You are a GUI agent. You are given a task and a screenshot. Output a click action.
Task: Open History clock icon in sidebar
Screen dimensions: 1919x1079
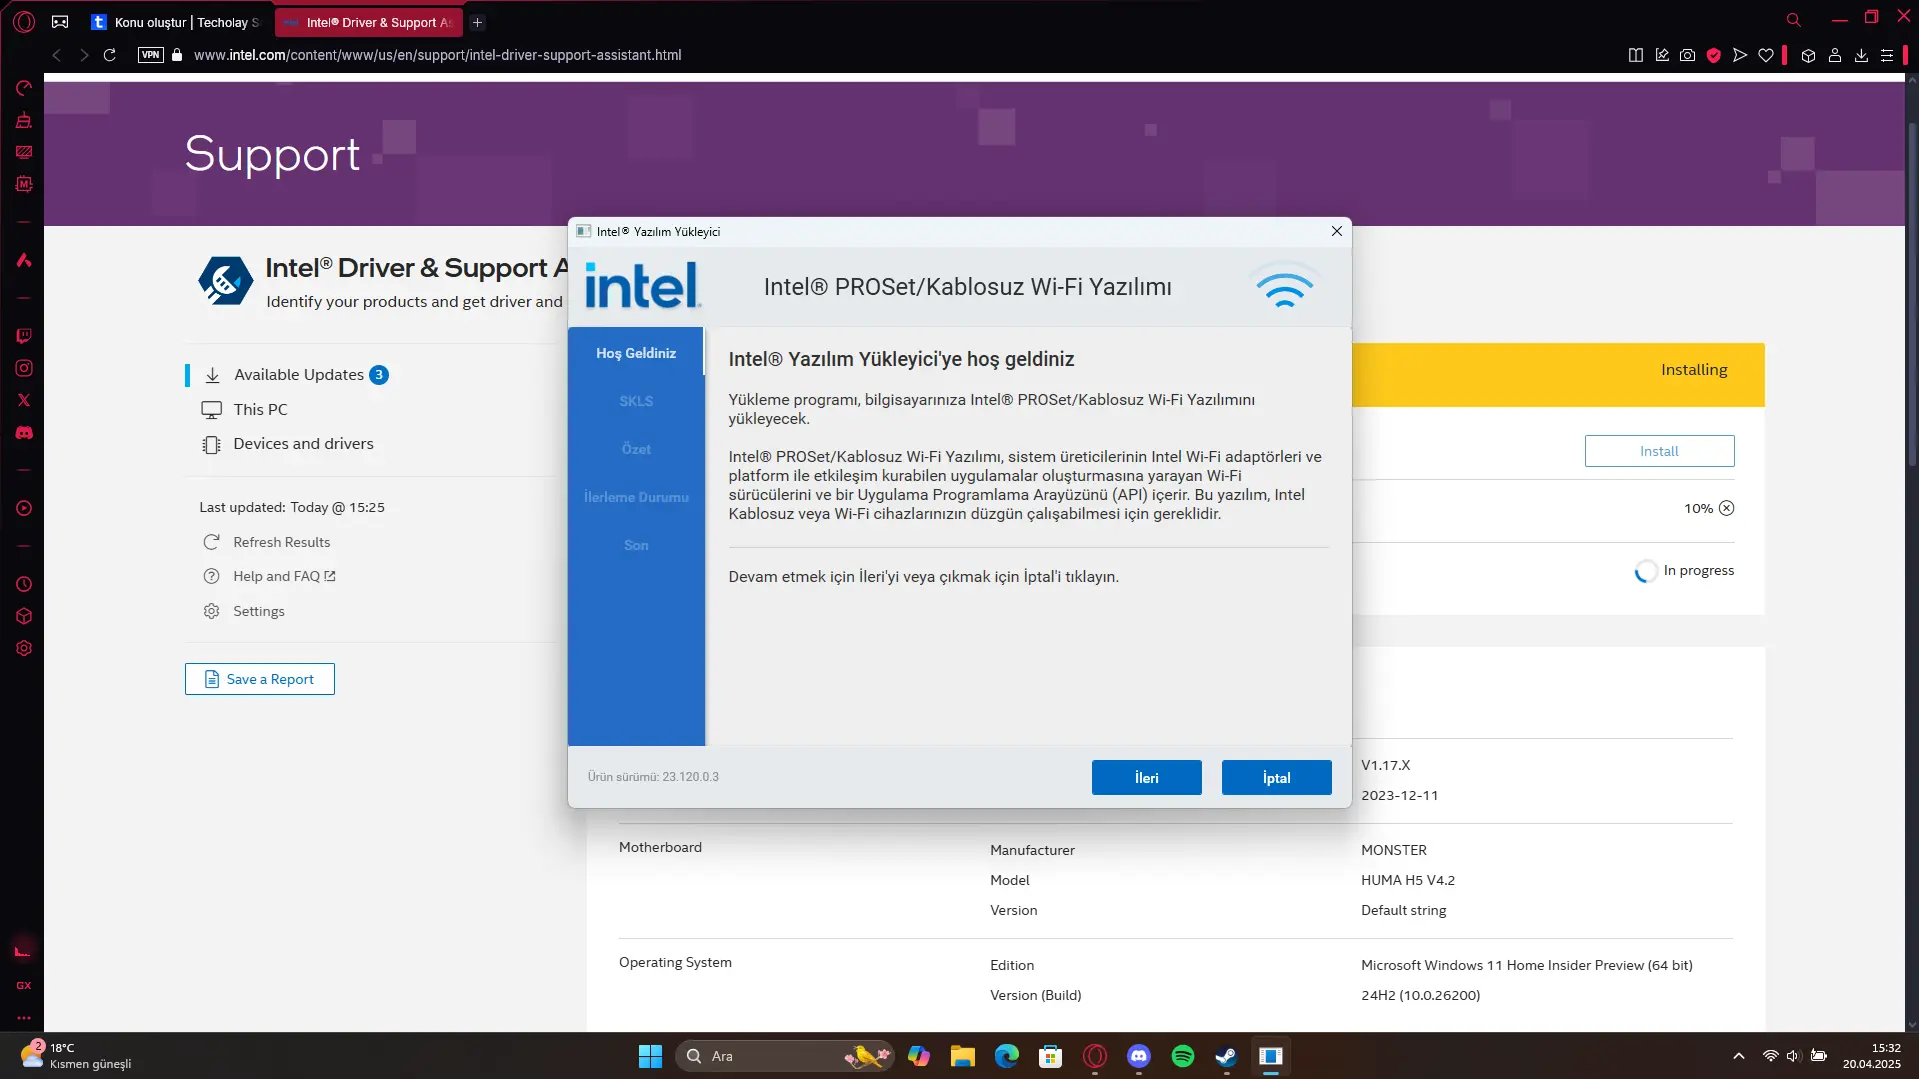[x=24, y=584]
